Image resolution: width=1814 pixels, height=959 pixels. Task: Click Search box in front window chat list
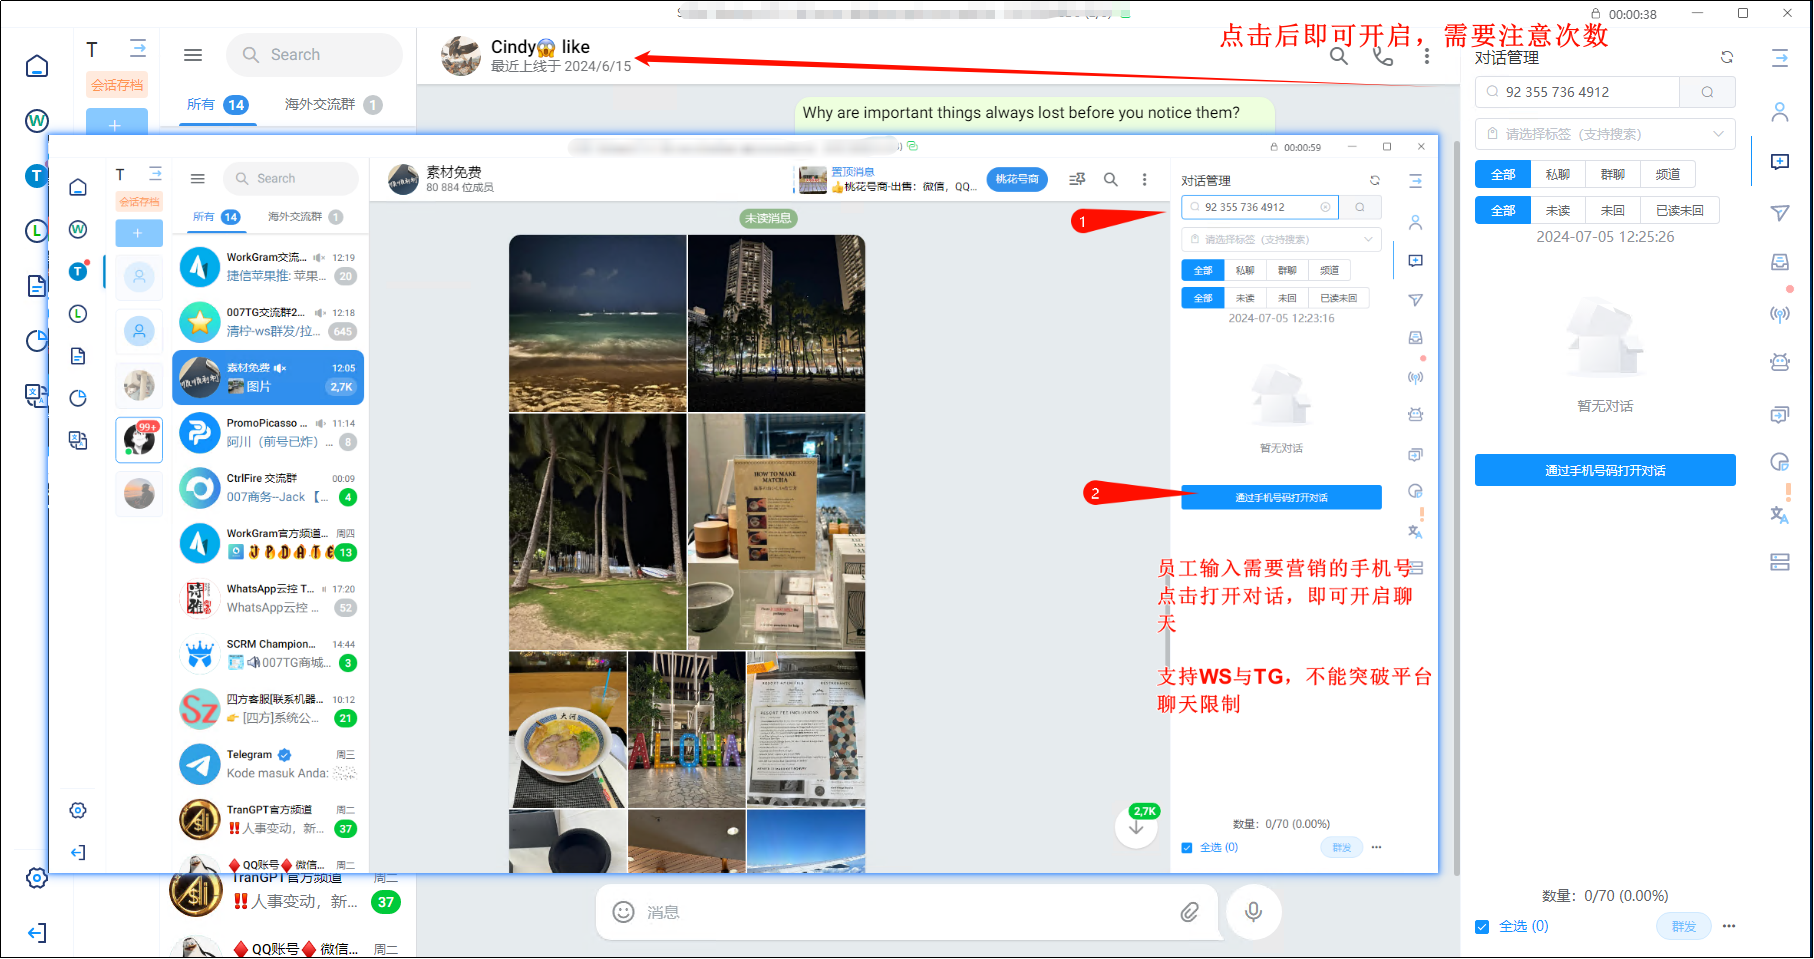pos(291,179)
